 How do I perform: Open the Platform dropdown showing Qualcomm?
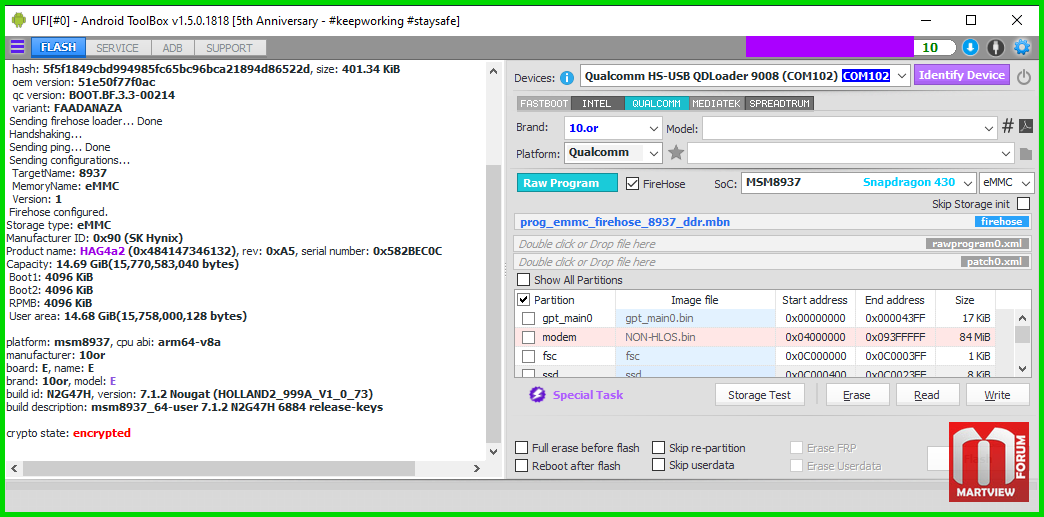click(613, 153)
